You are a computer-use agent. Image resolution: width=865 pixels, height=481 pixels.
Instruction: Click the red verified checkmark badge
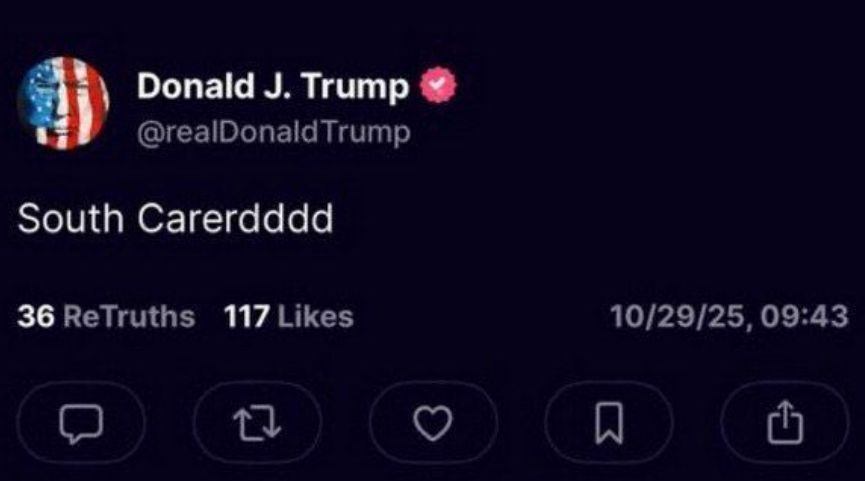point(438,85)
